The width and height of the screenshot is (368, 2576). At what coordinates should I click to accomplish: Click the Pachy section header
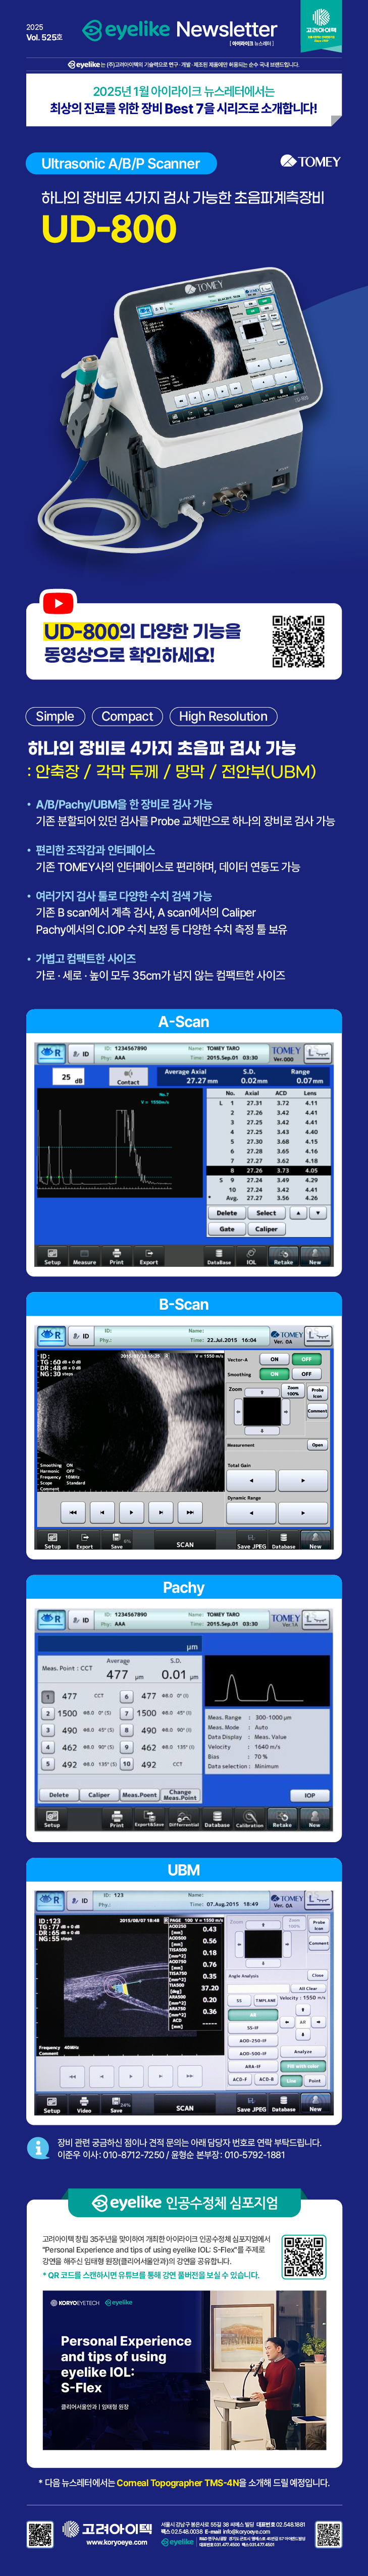(184, 1587)
